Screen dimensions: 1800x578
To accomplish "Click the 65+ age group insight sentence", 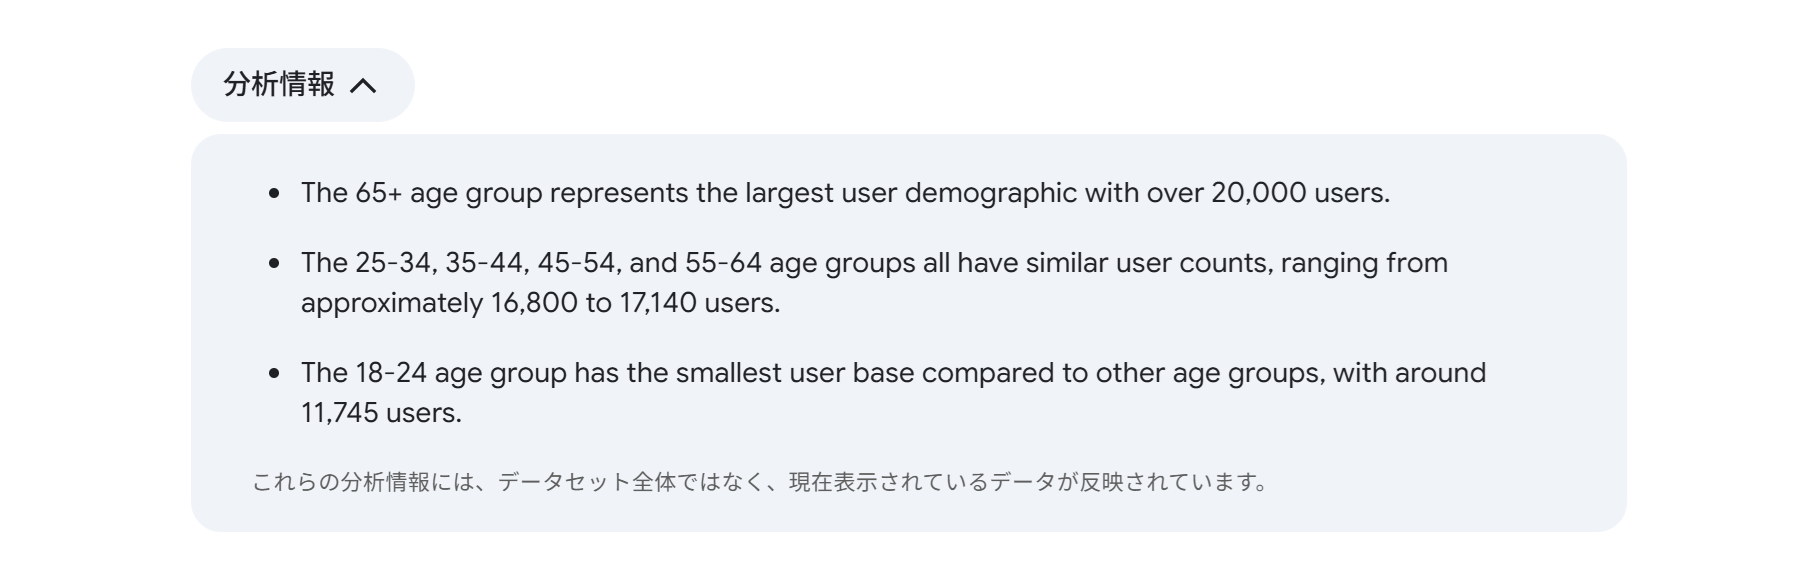I will [845, 193].
